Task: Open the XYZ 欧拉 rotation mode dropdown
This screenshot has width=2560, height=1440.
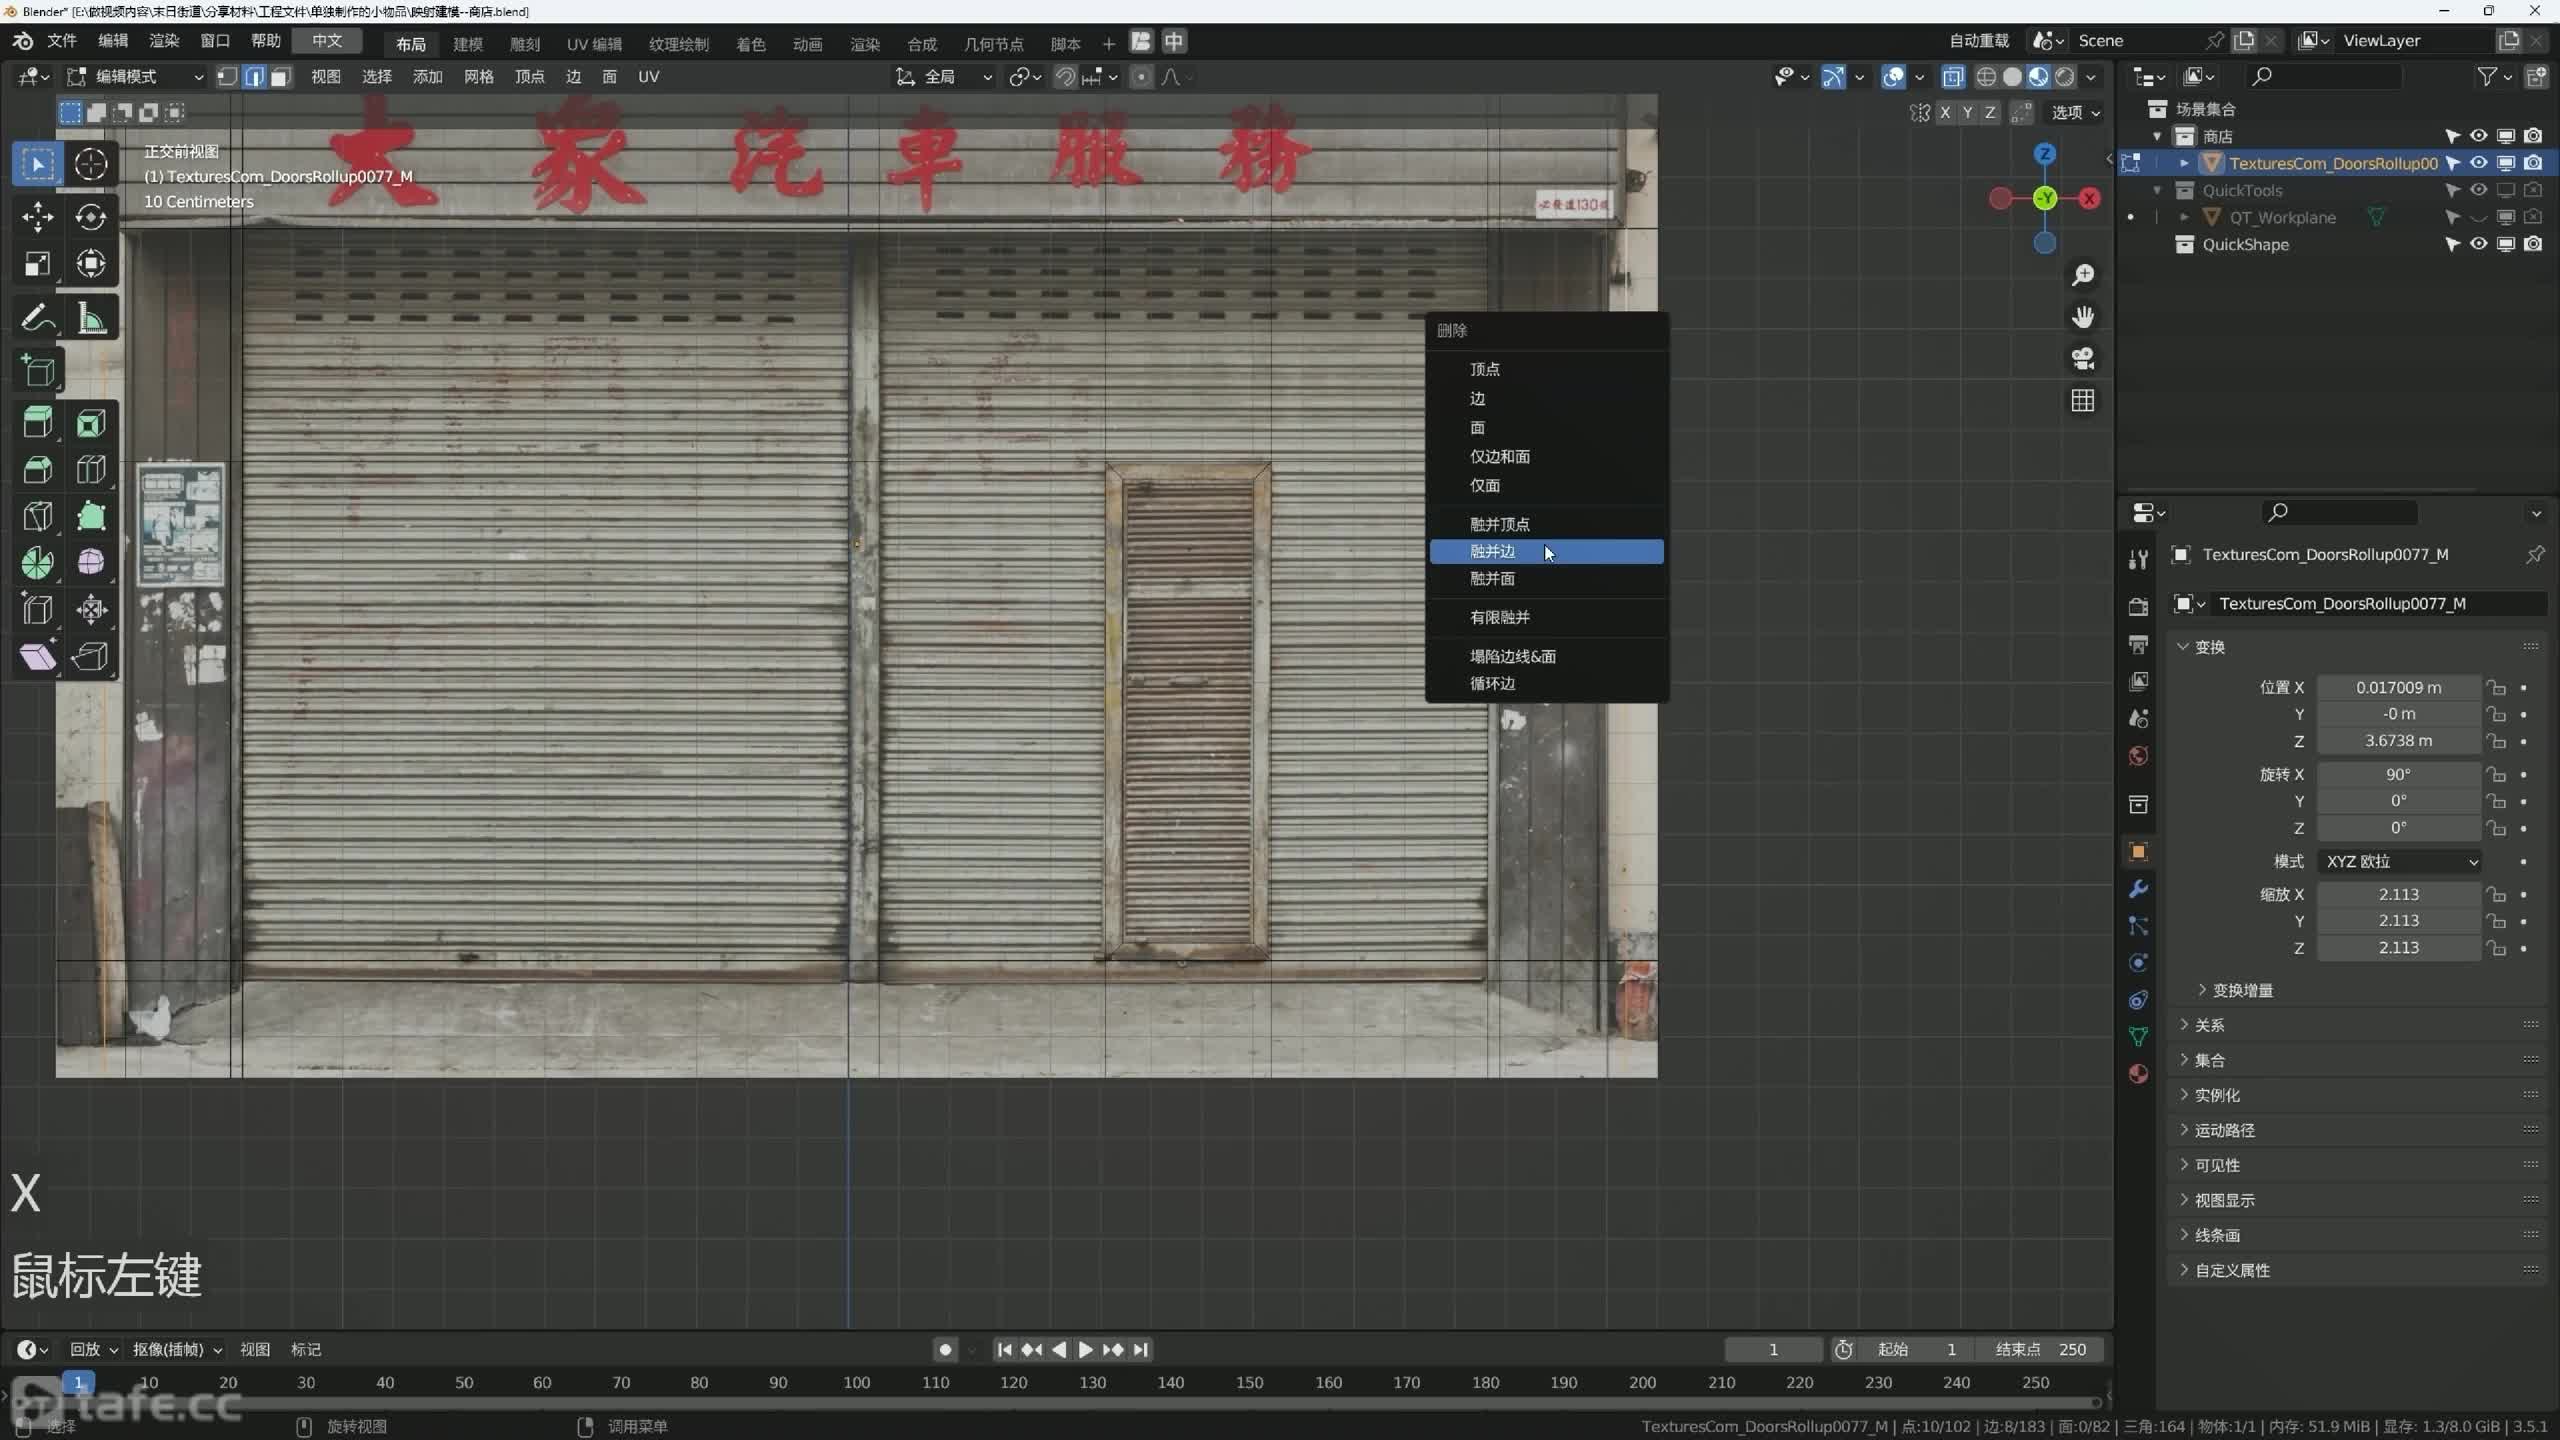Action: [x=2400, y=861]
